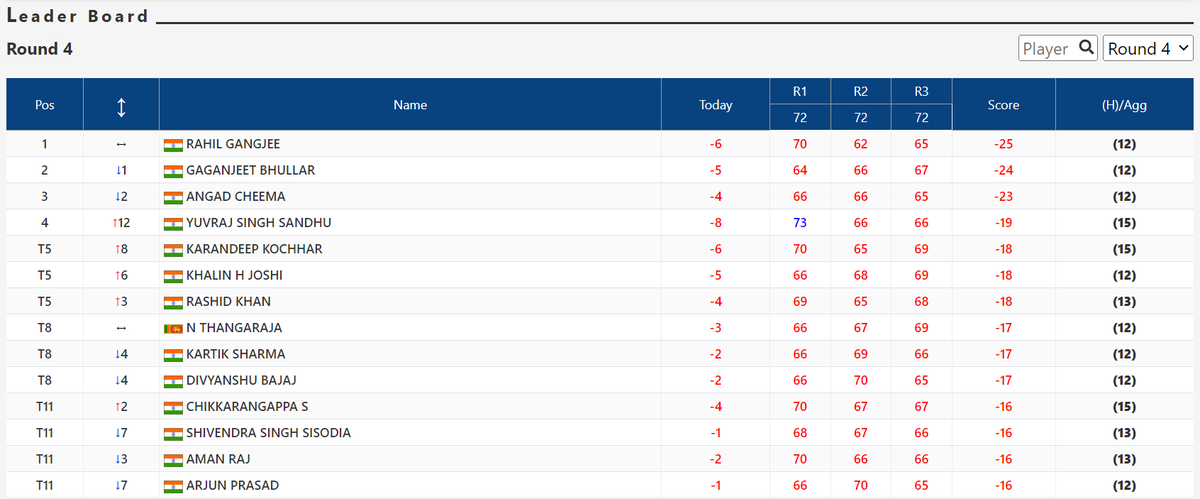Open player YUVRAJ SINGH SANDHU
The height and width of the screenshot is (499, 1200).
pos(259,223)
